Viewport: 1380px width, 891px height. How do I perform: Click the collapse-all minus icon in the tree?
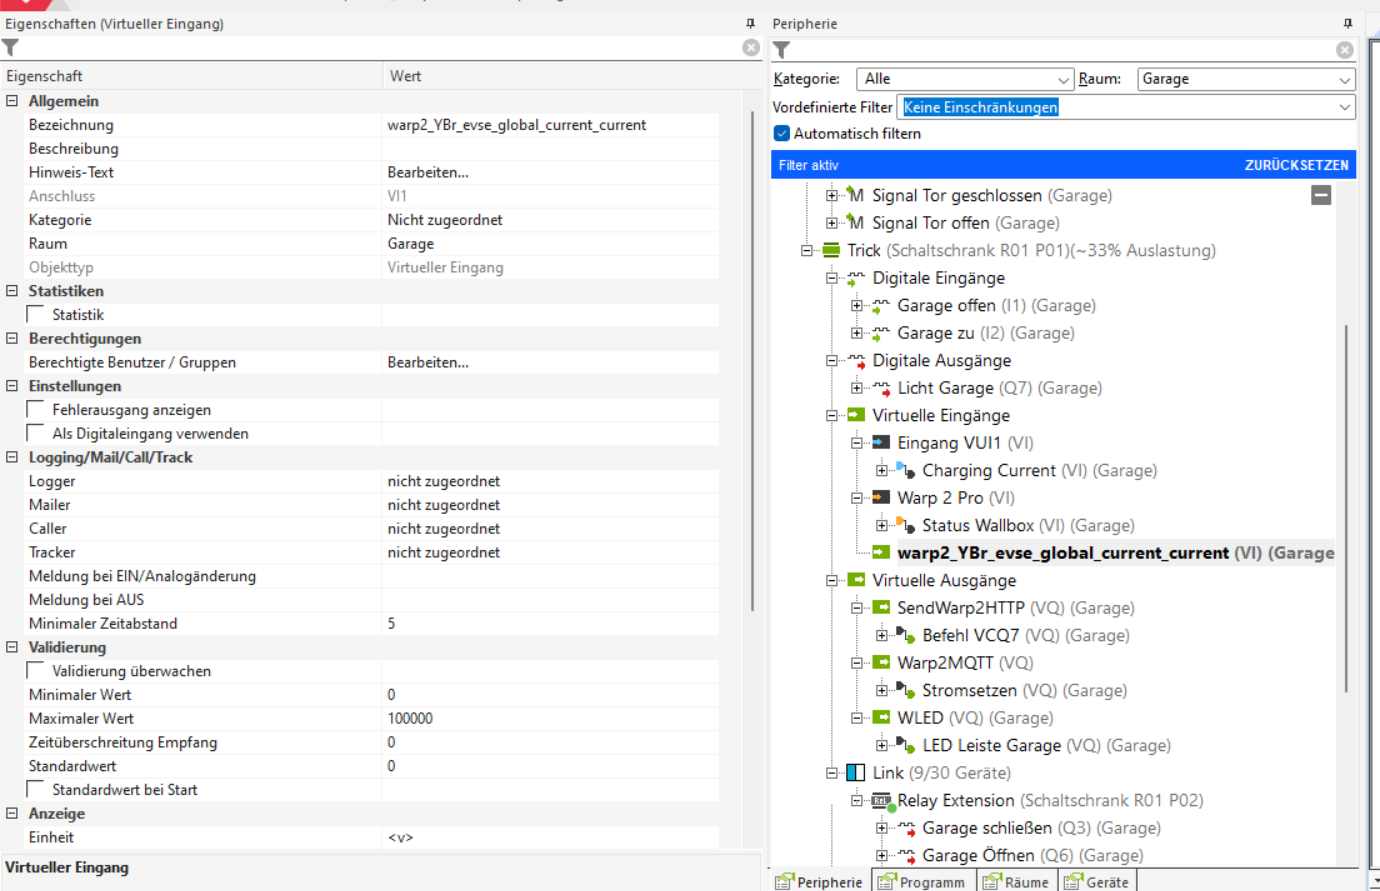tap(1321, 195)
